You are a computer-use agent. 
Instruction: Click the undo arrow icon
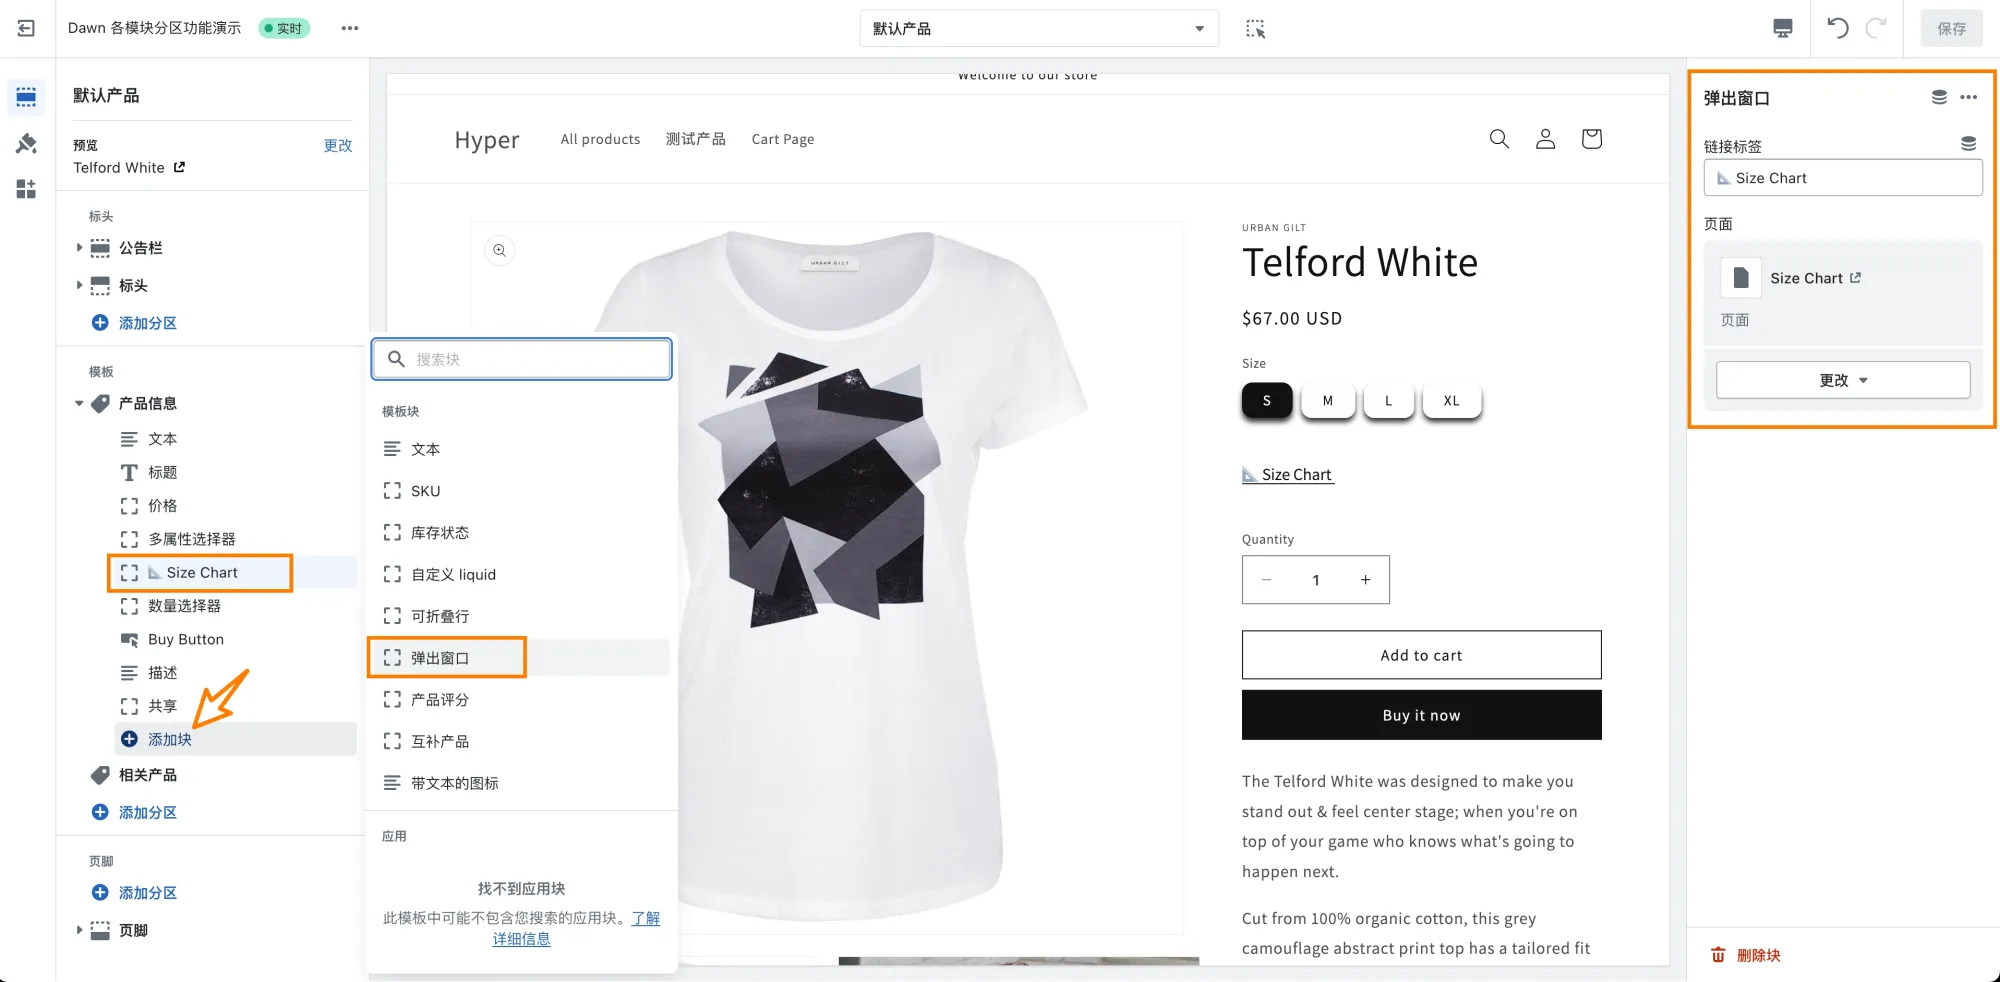click(1837, 28)
